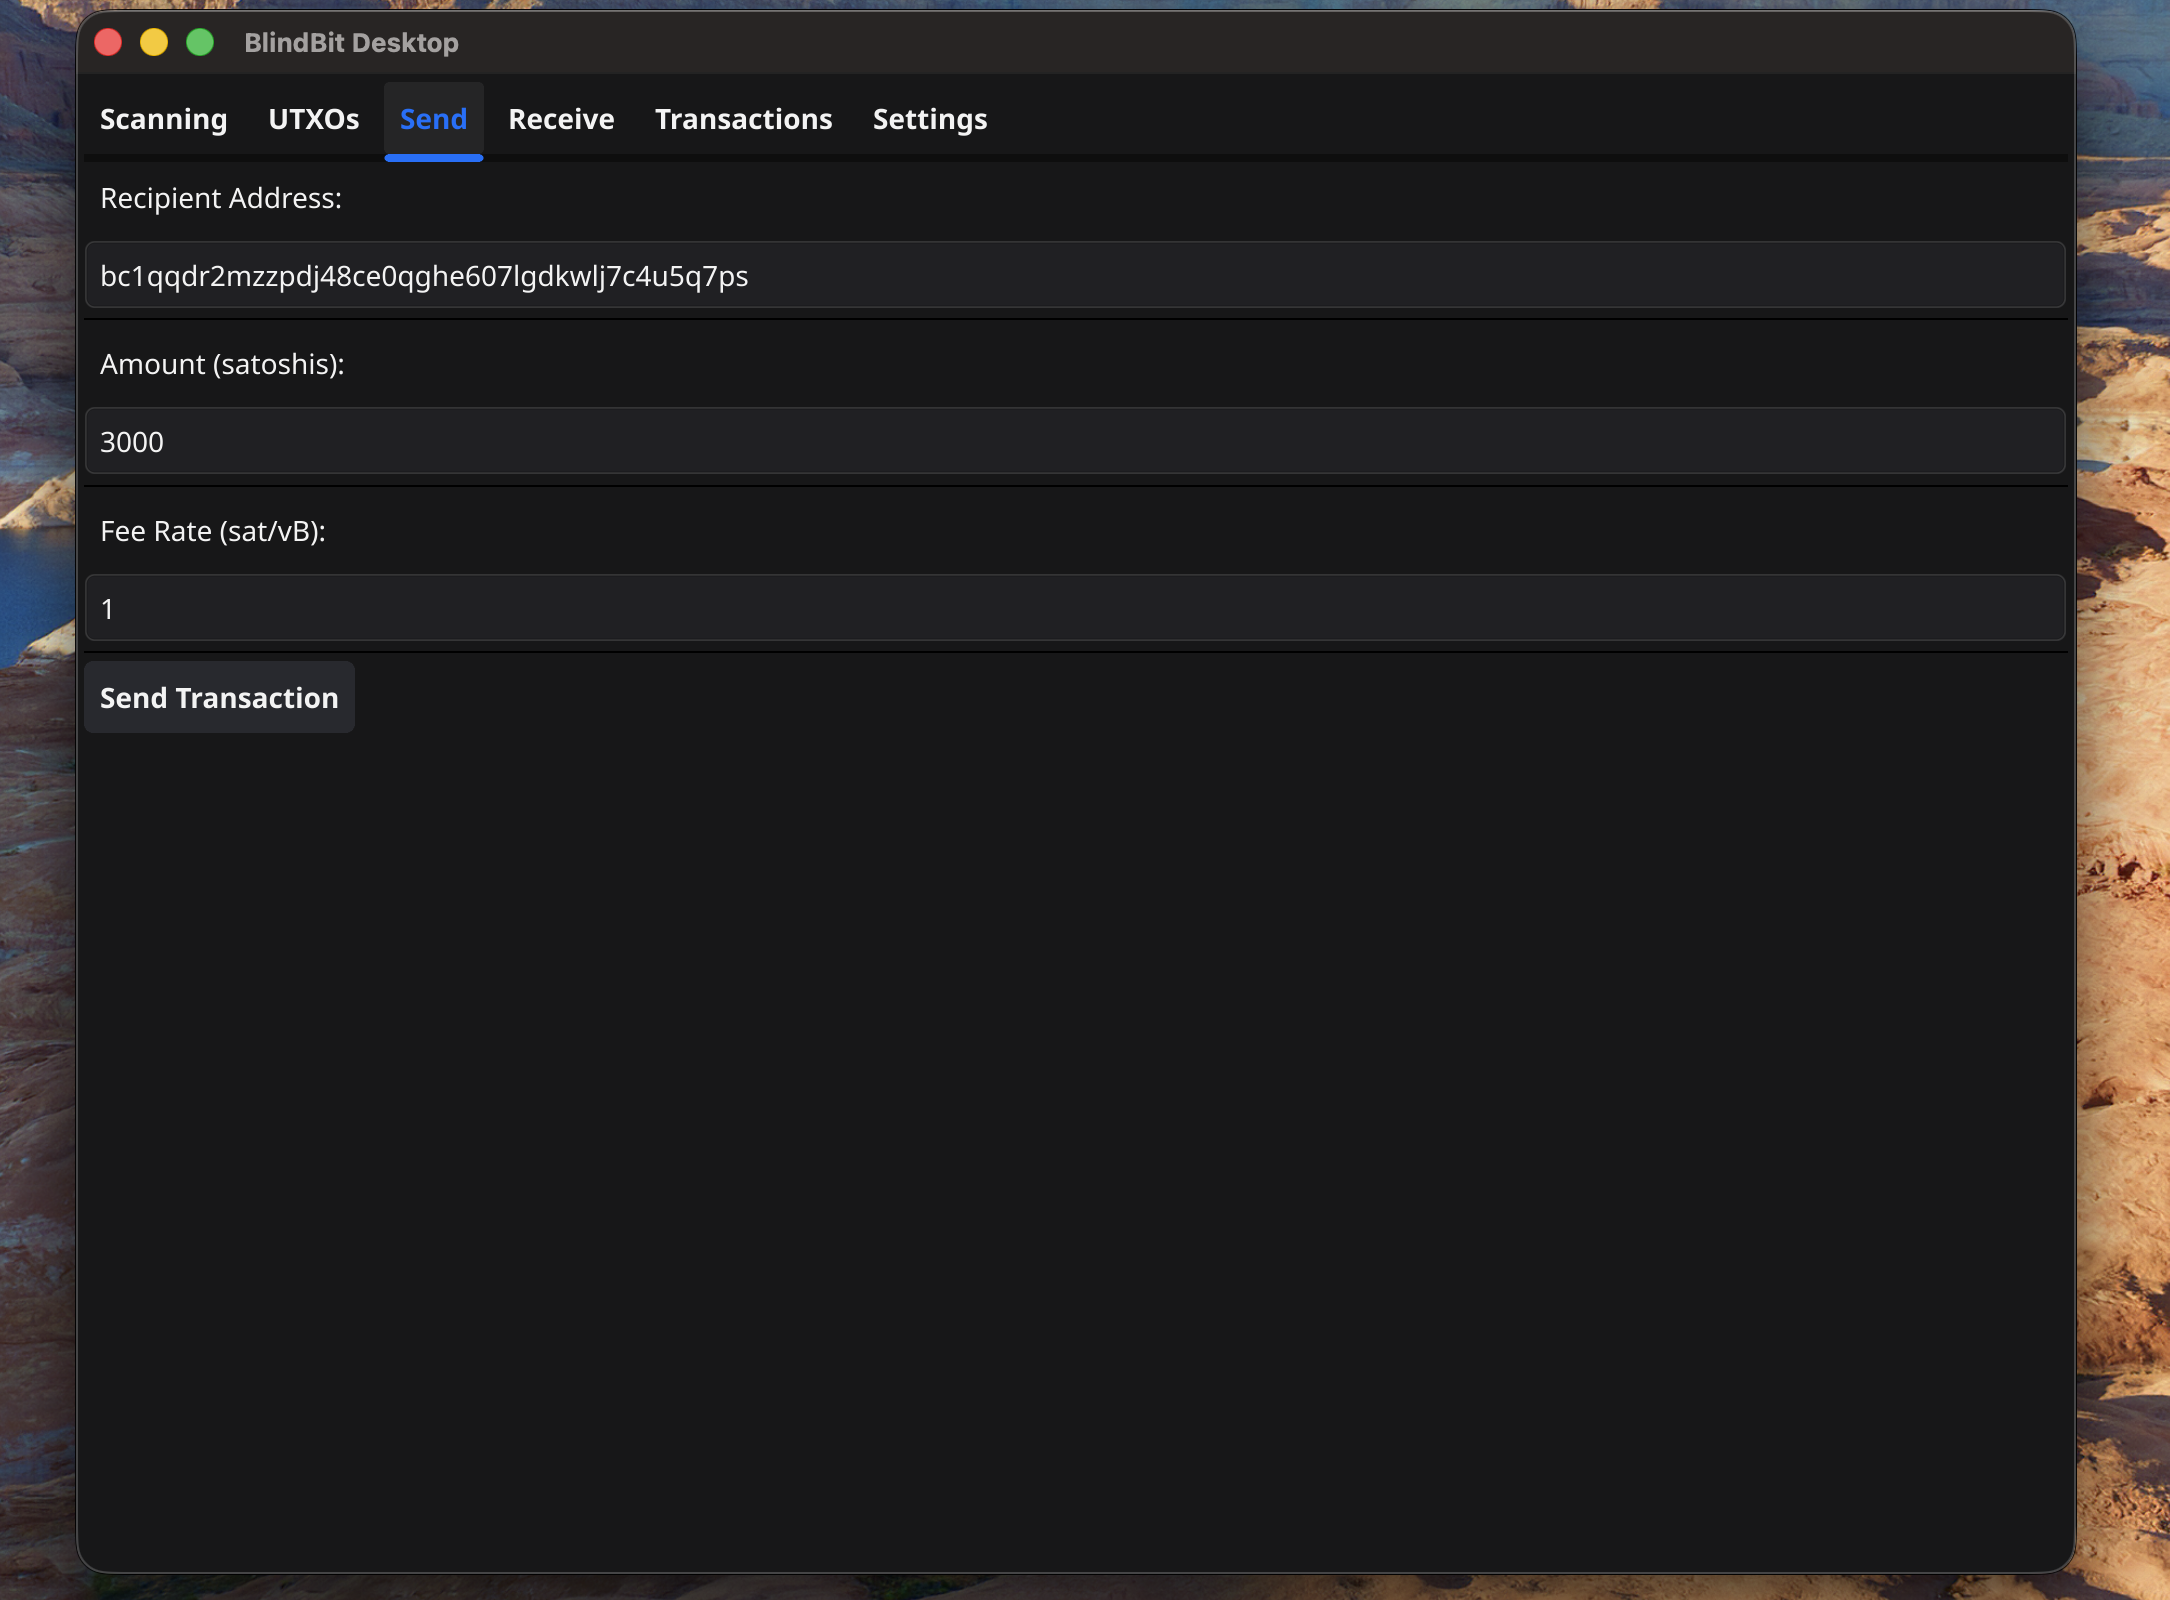The width and height of the screenshot is (2170, 1600).
Task: Open the Settings tab
Action: [929, 119]
